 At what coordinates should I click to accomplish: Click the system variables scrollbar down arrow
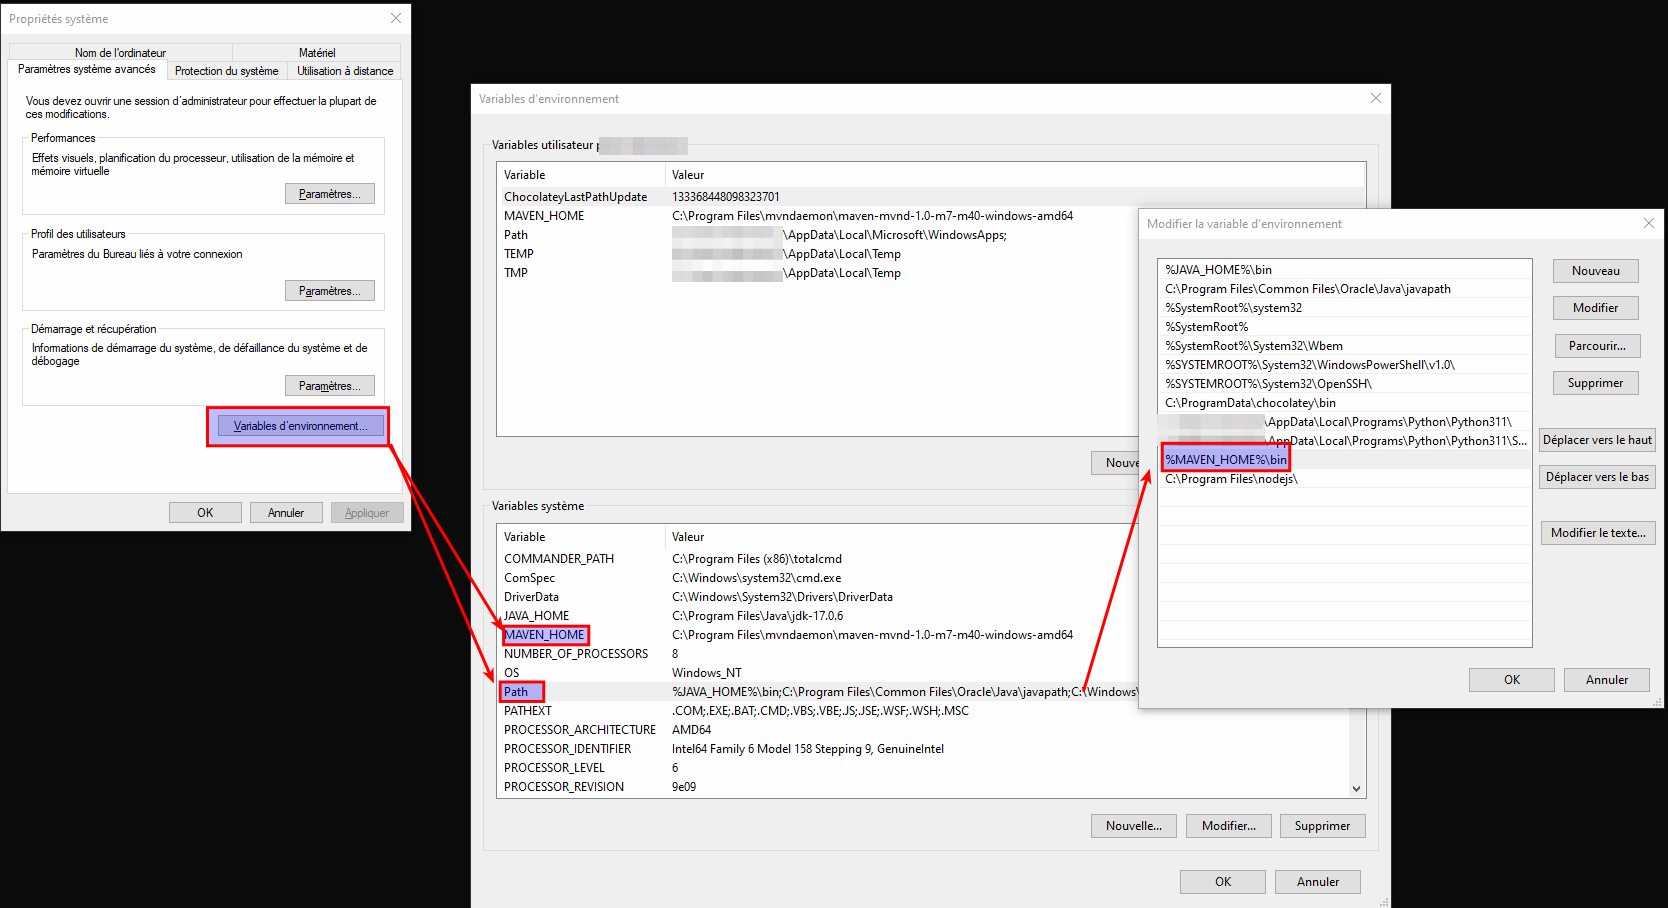pyautogui.click(x=1357, y=788)
